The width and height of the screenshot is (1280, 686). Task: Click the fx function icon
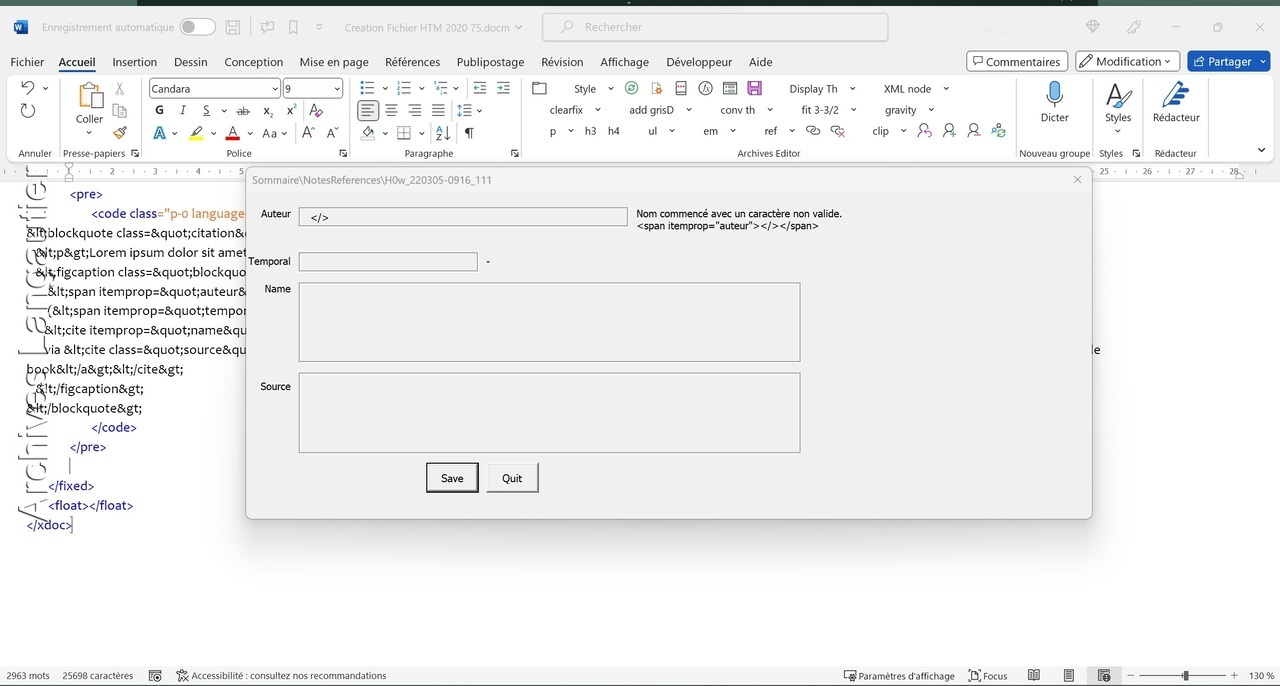pyautogui.click(x=705, y=89)
